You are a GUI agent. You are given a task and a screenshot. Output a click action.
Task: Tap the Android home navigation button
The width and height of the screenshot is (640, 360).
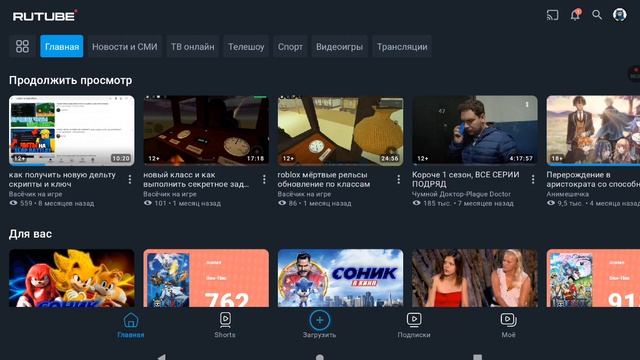pos(320,358)
